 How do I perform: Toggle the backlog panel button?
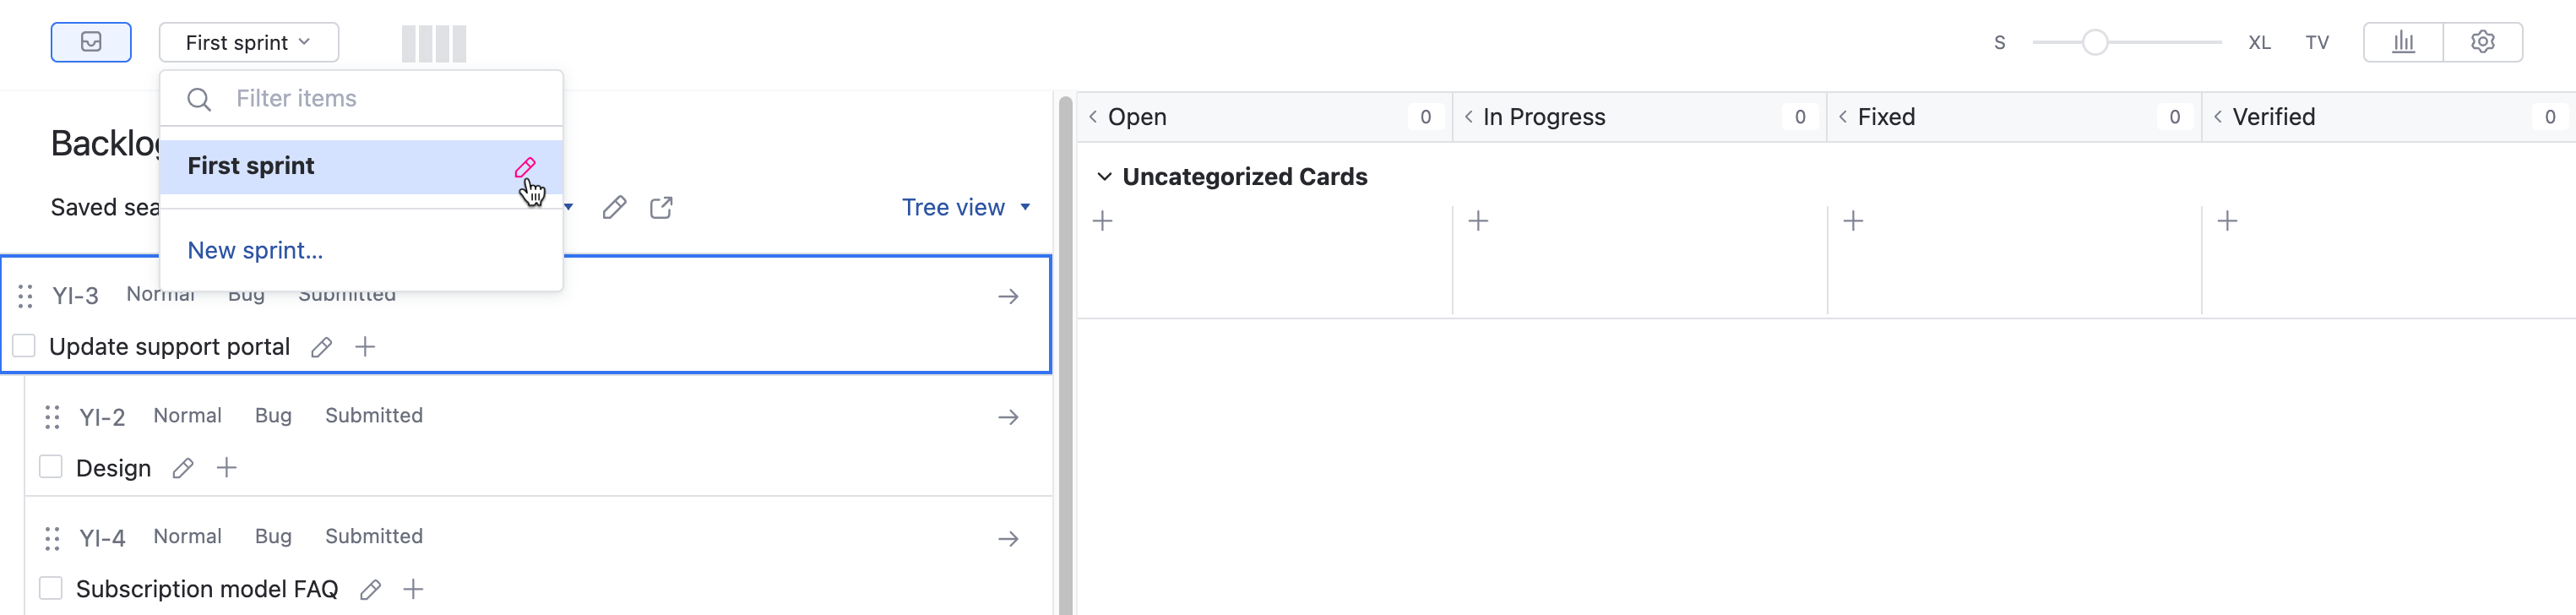[x=91, y=42]
